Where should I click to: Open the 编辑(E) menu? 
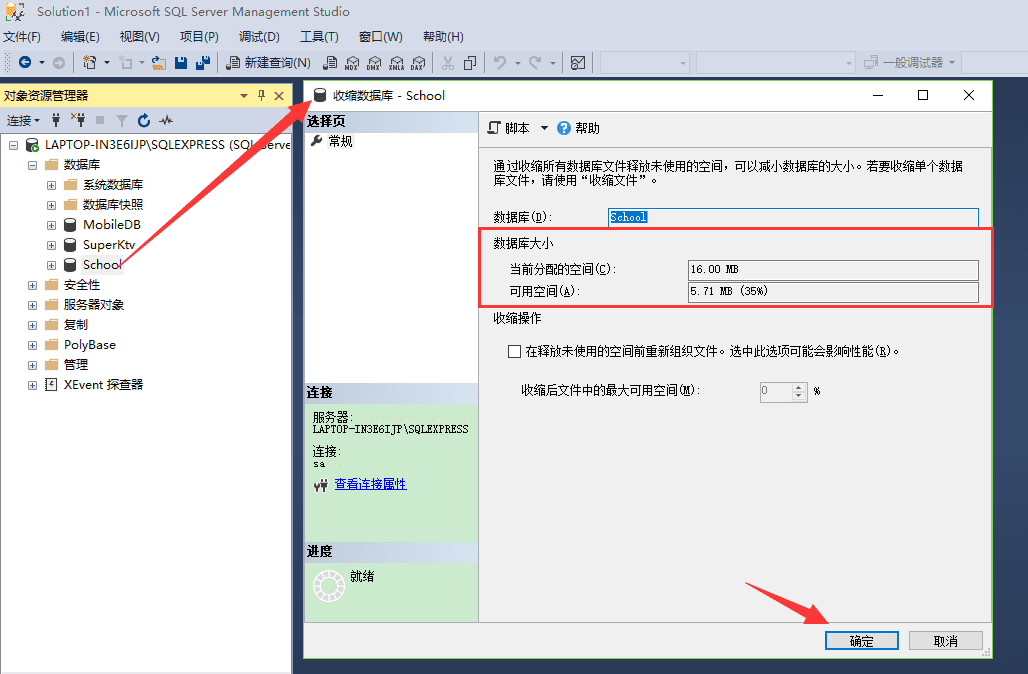tap(80, 37)
